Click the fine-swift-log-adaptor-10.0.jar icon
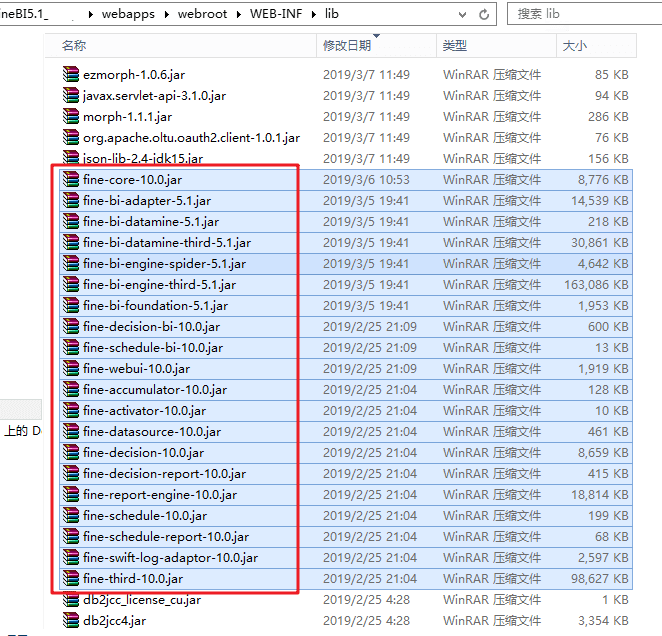 coord(71,557)
